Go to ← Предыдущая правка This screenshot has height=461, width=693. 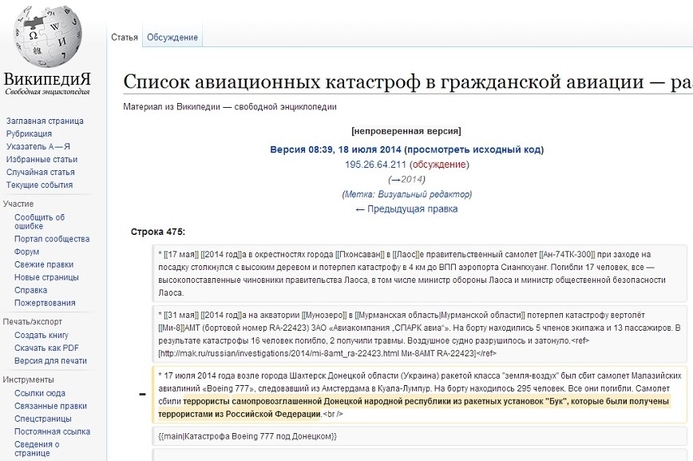[x=406, y=209]
